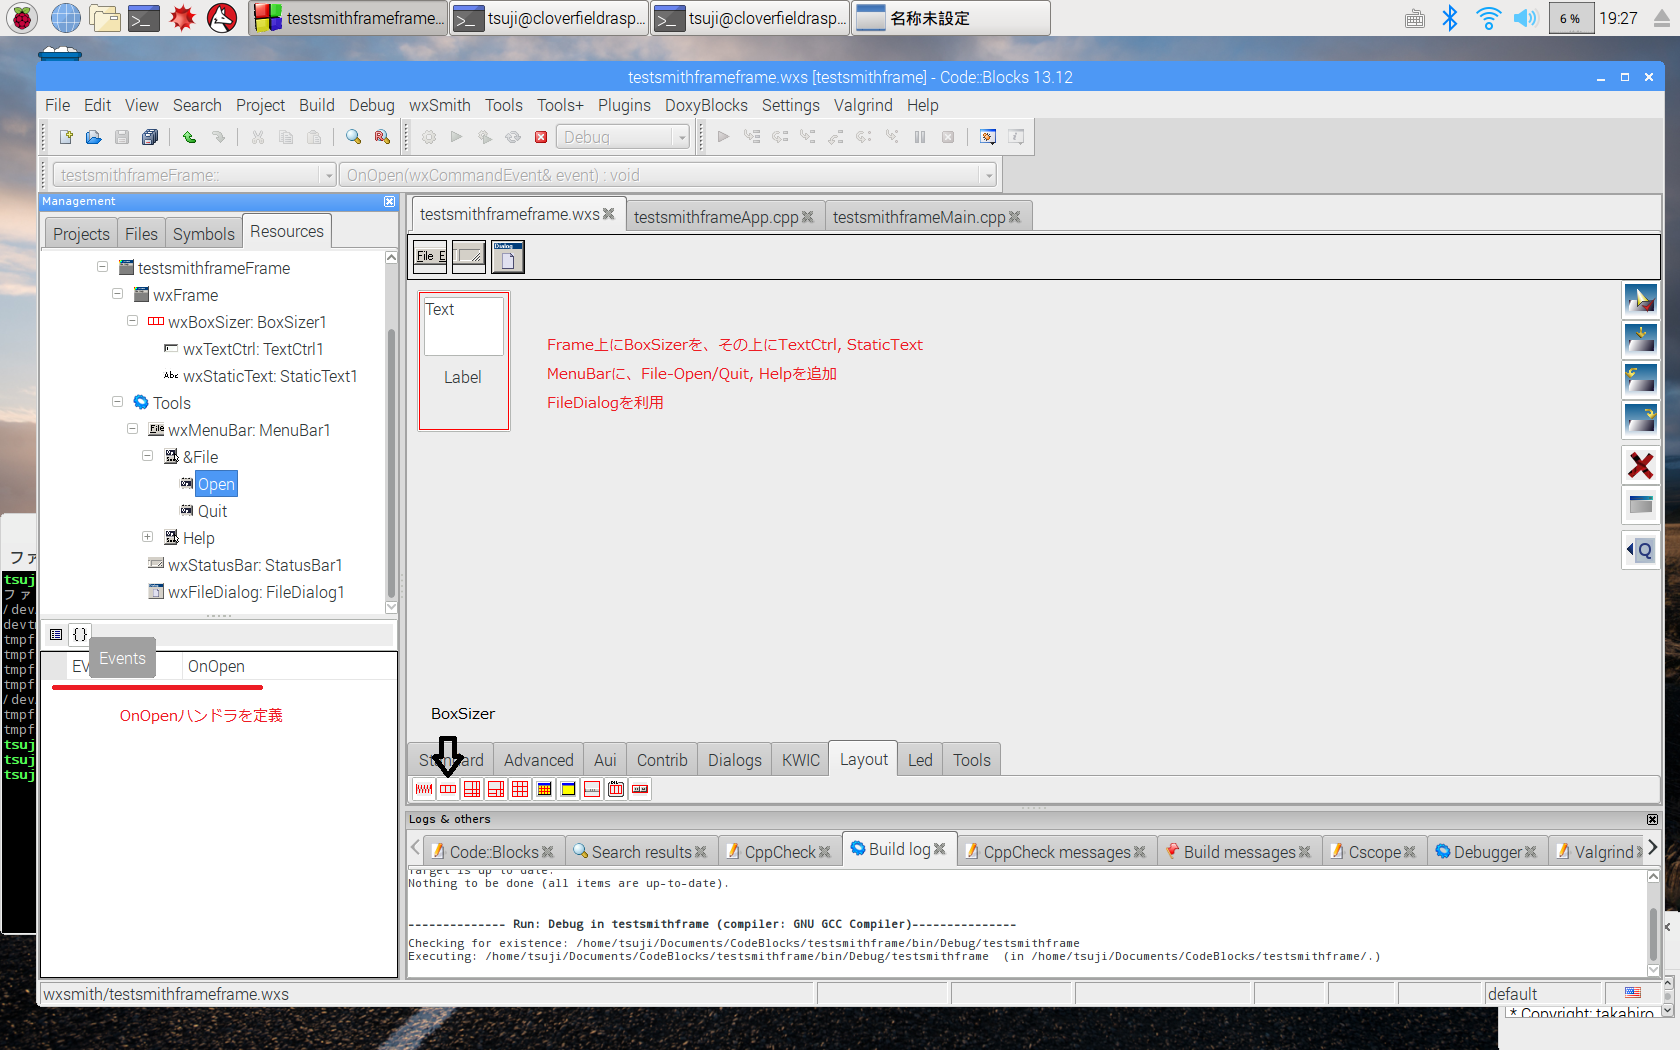
Task: Close the testsmithframeApp.cpp tab
Action: [x=807, y=217]
